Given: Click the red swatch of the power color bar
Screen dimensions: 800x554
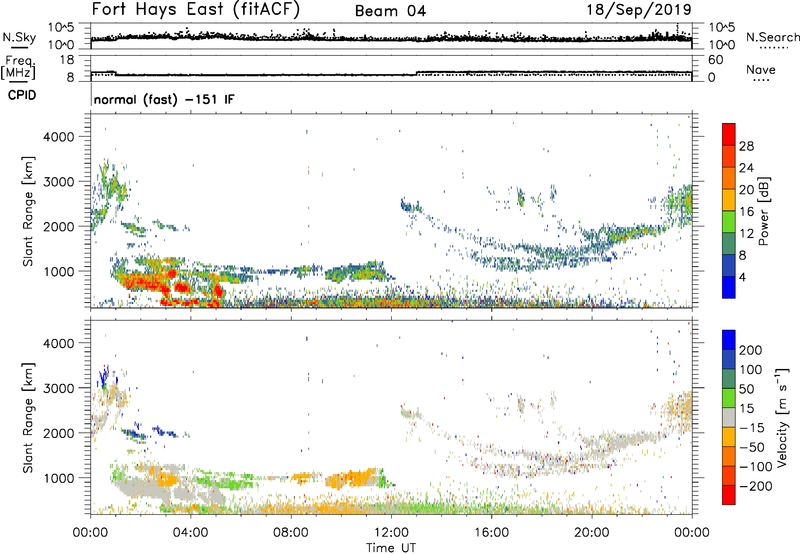Looking at the screenshot, I should (729, 134).
